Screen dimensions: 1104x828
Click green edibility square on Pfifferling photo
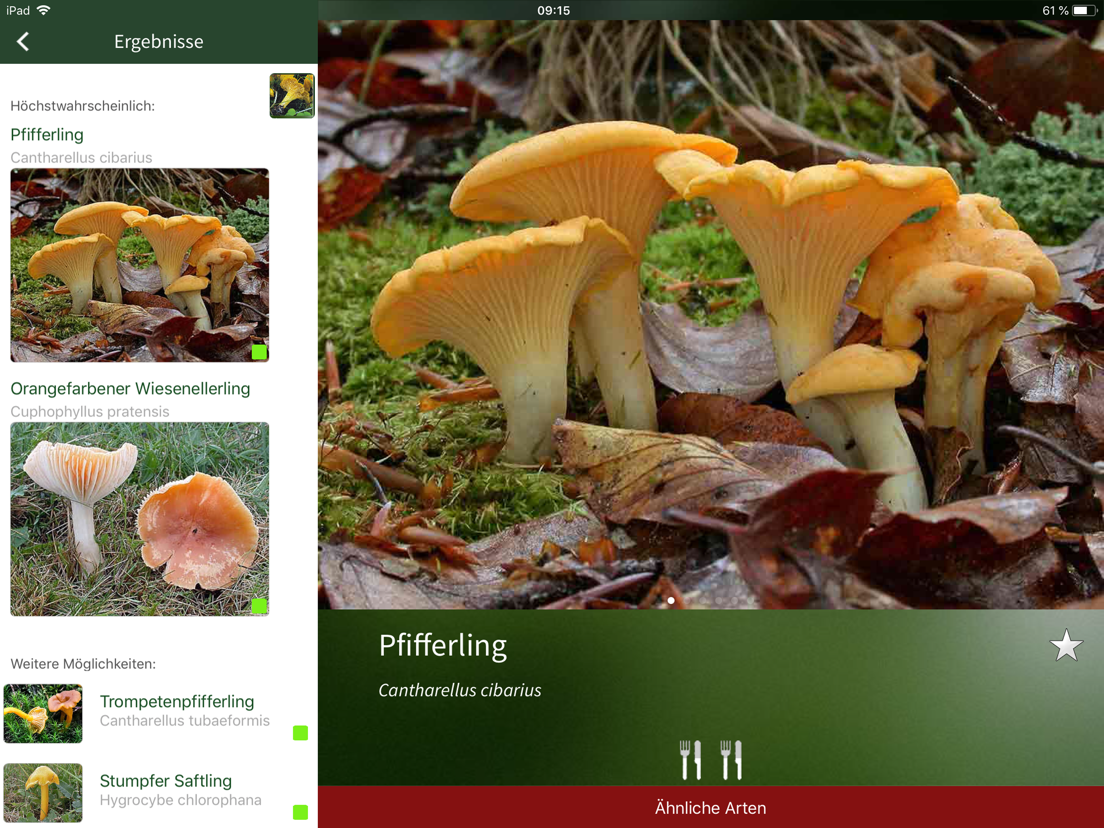click(259, 352)
